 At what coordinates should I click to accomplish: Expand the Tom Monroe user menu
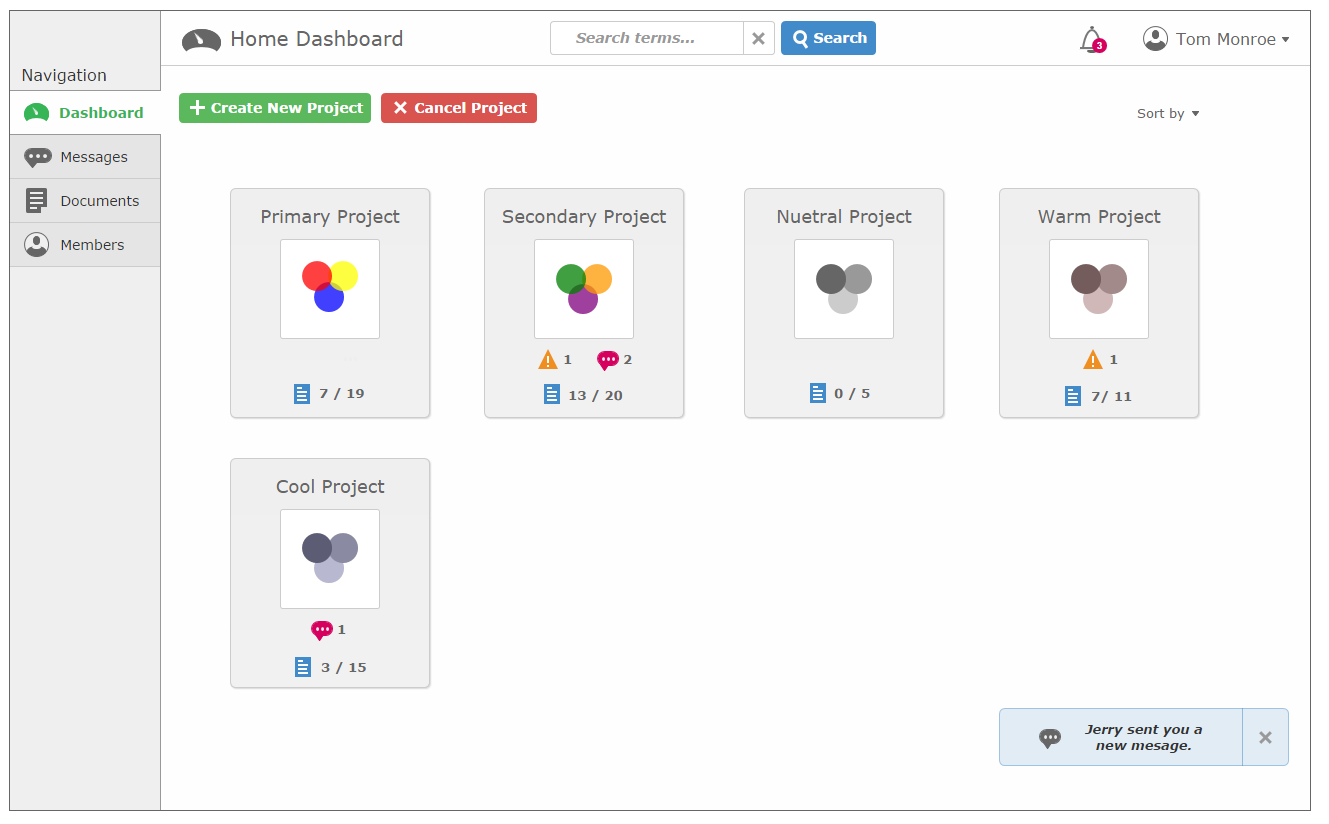click(x=1285, y=40)
